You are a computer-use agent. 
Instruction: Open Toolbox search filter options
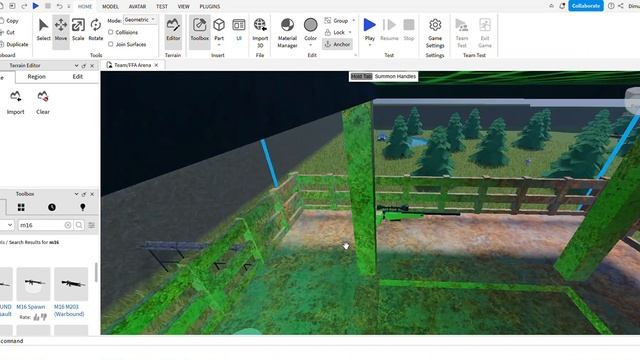[92, 225]
